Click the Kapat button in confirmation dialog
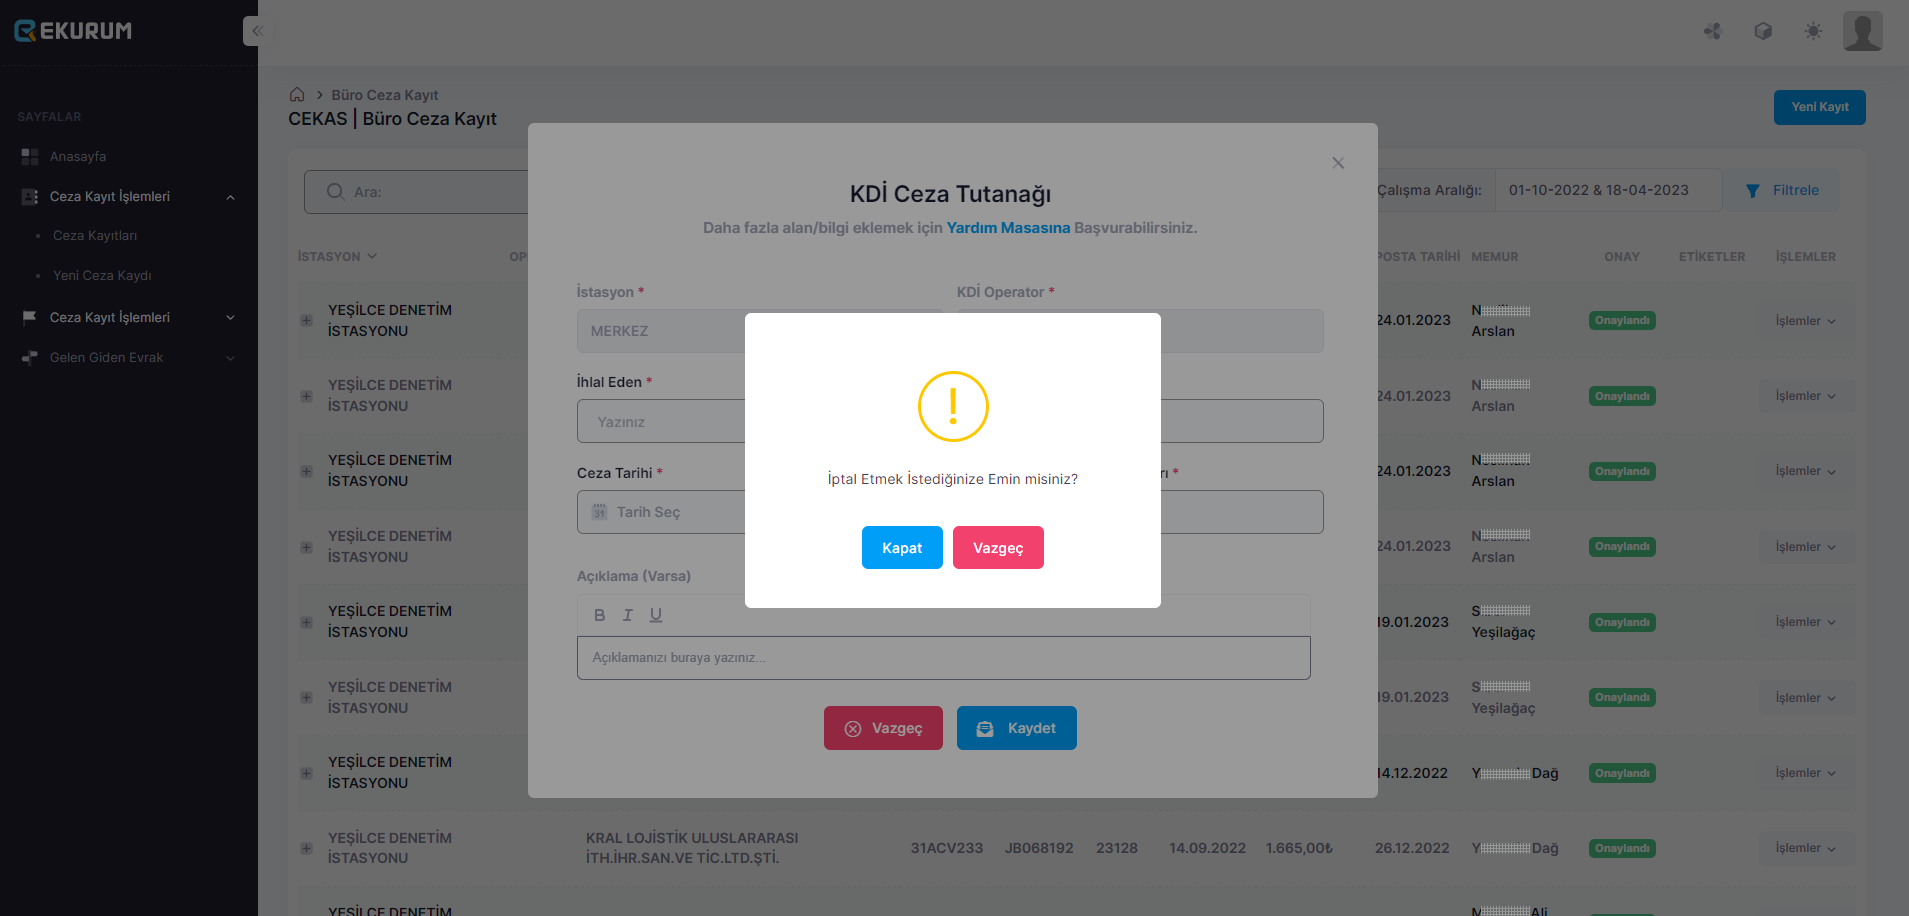This screenshot has height=916, width=1909. coord(901,548)
